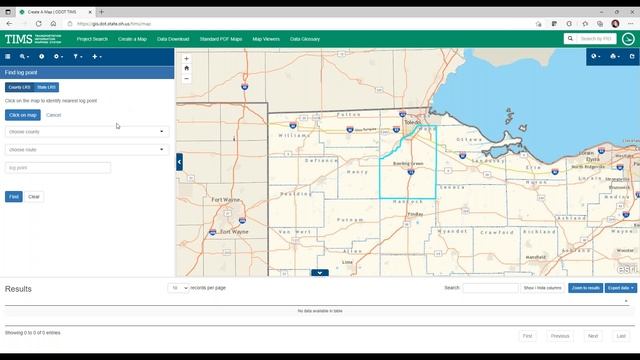Close the Create A Map browser tab

tap(90, 12)
